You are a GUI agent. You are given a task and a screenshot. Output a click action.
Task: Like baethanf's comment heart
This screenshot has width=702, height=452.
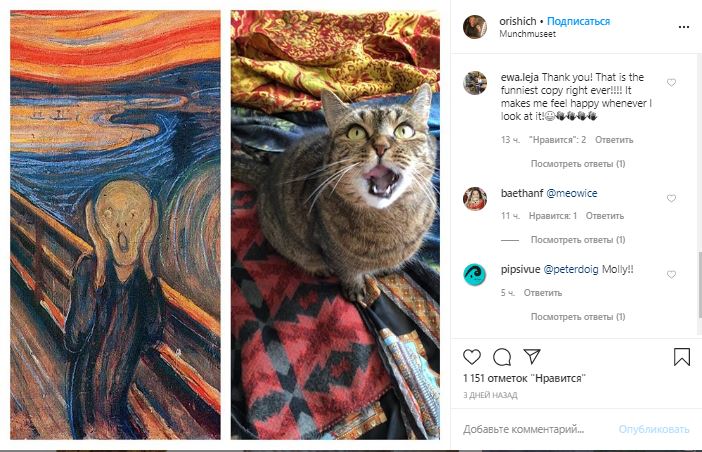click(x=671, y=198)
